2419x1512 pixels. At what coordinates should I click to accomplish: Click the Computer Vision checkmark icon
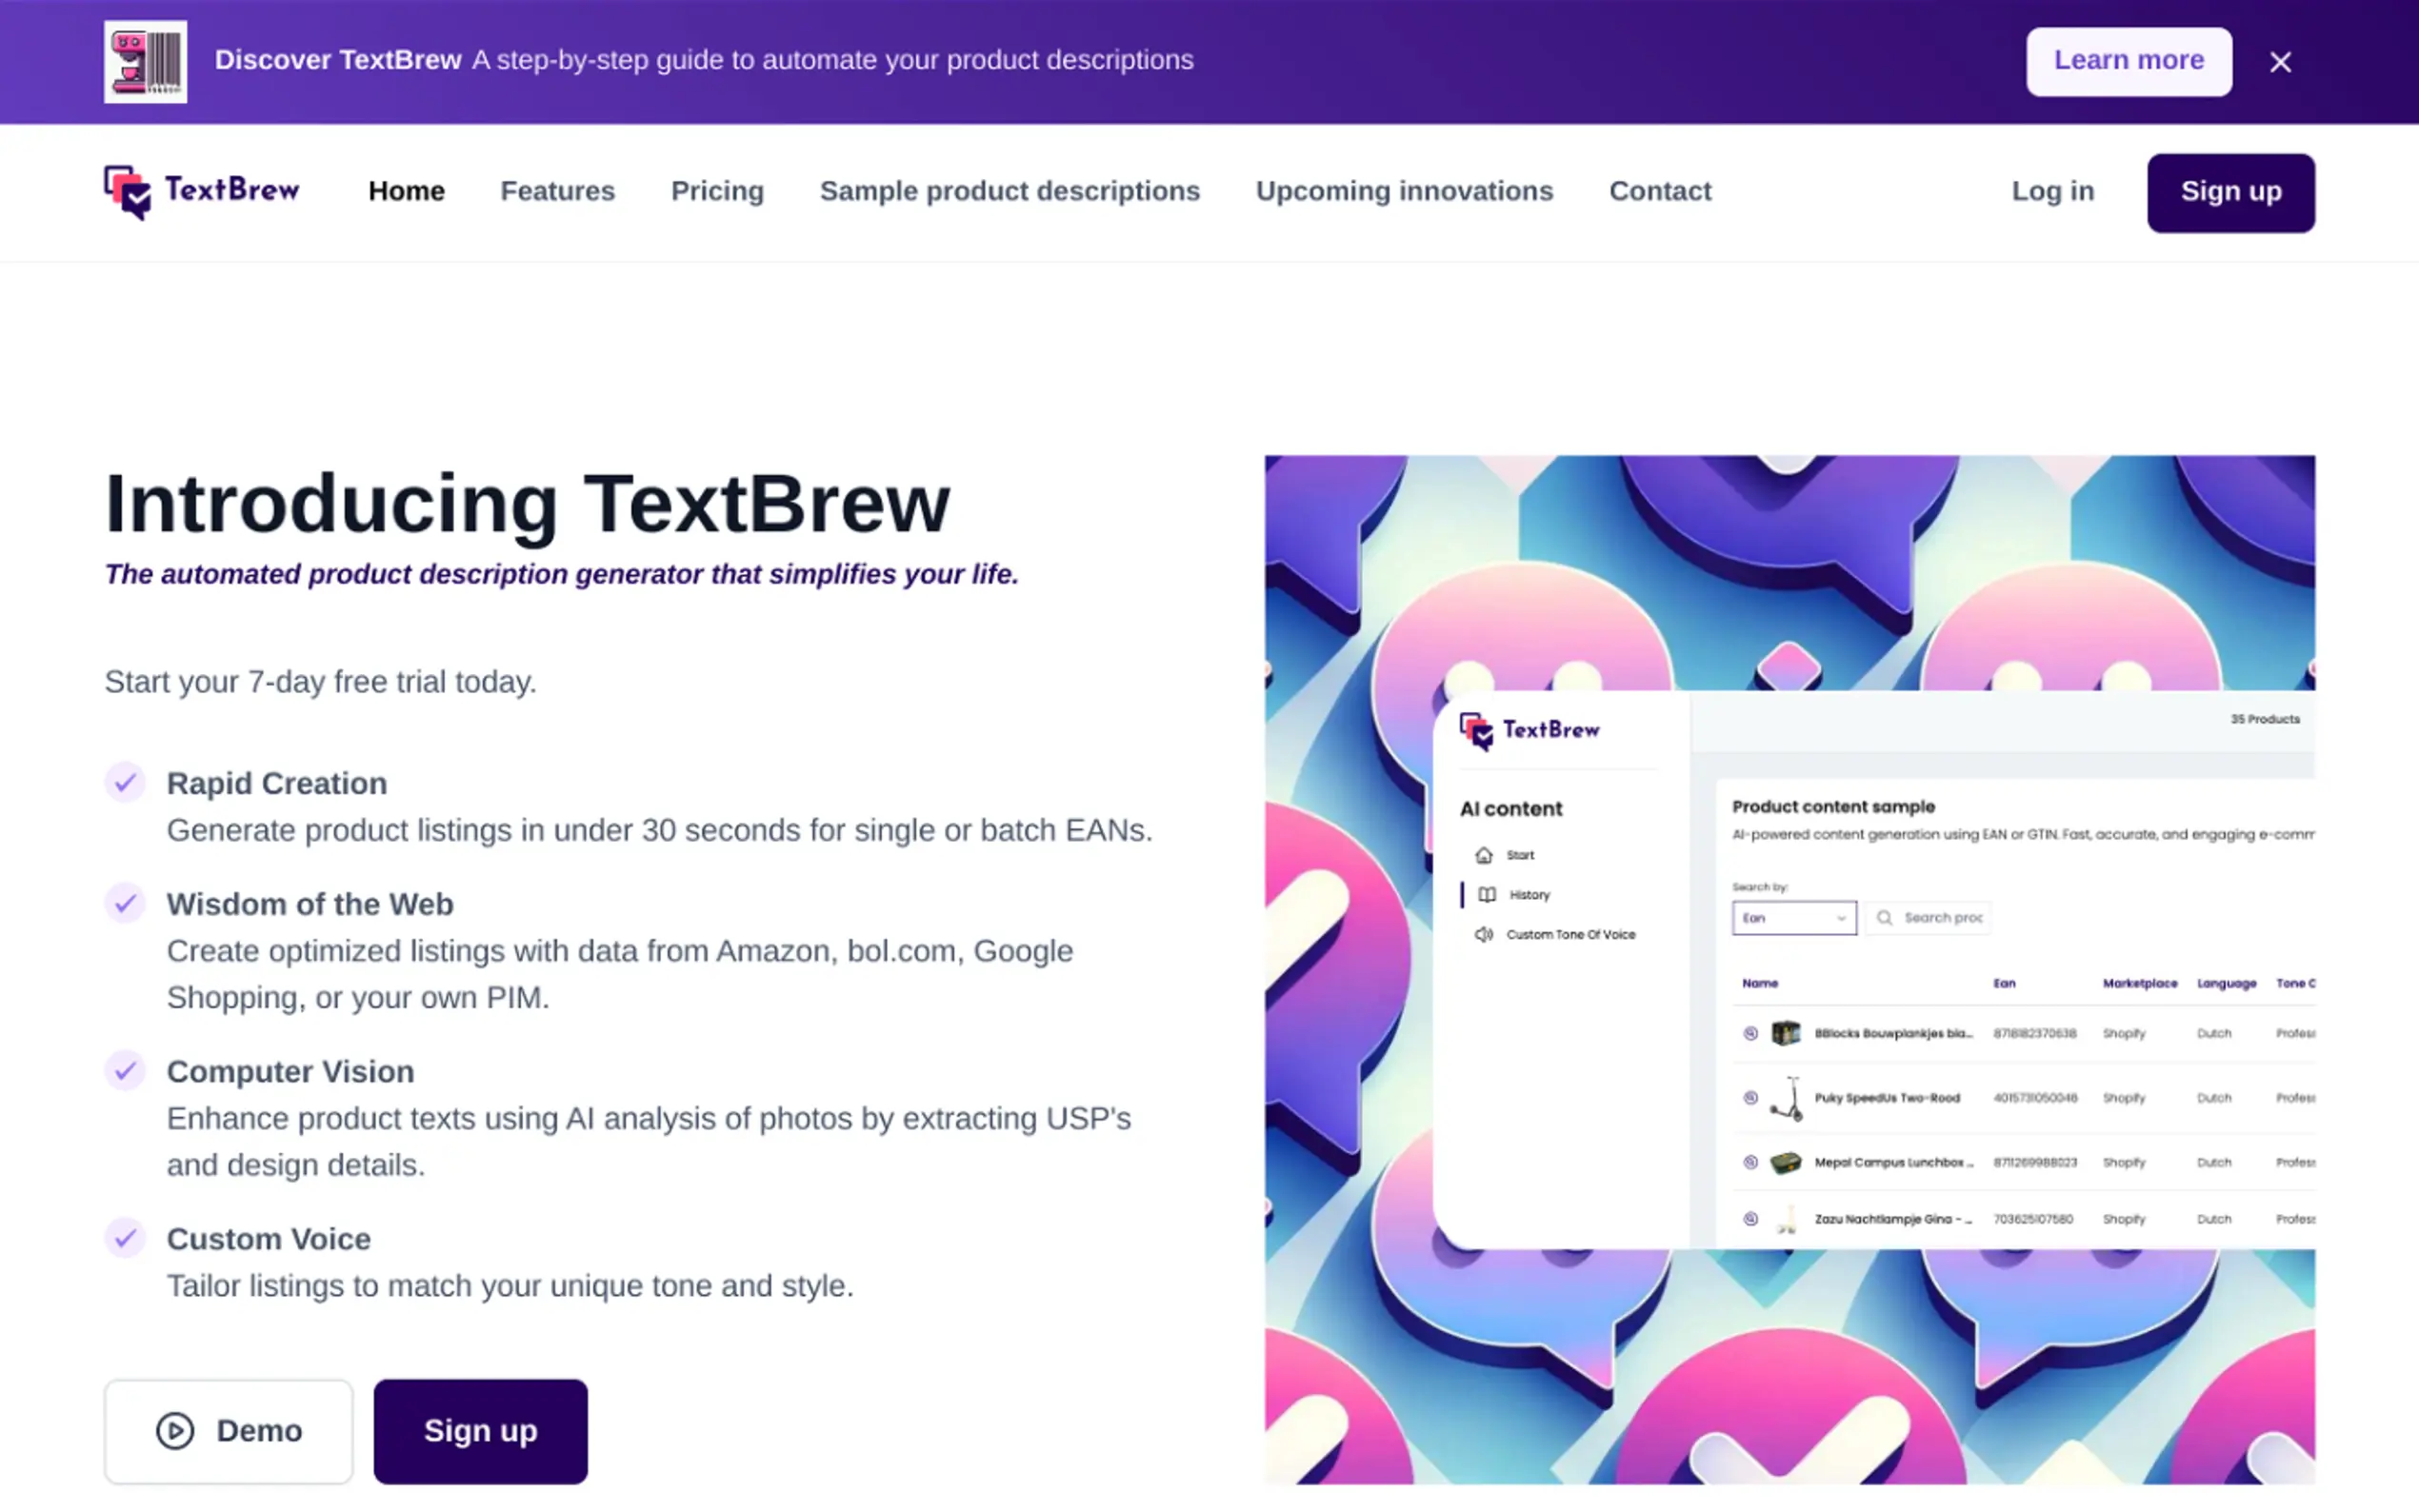(x=125, y=1071)
